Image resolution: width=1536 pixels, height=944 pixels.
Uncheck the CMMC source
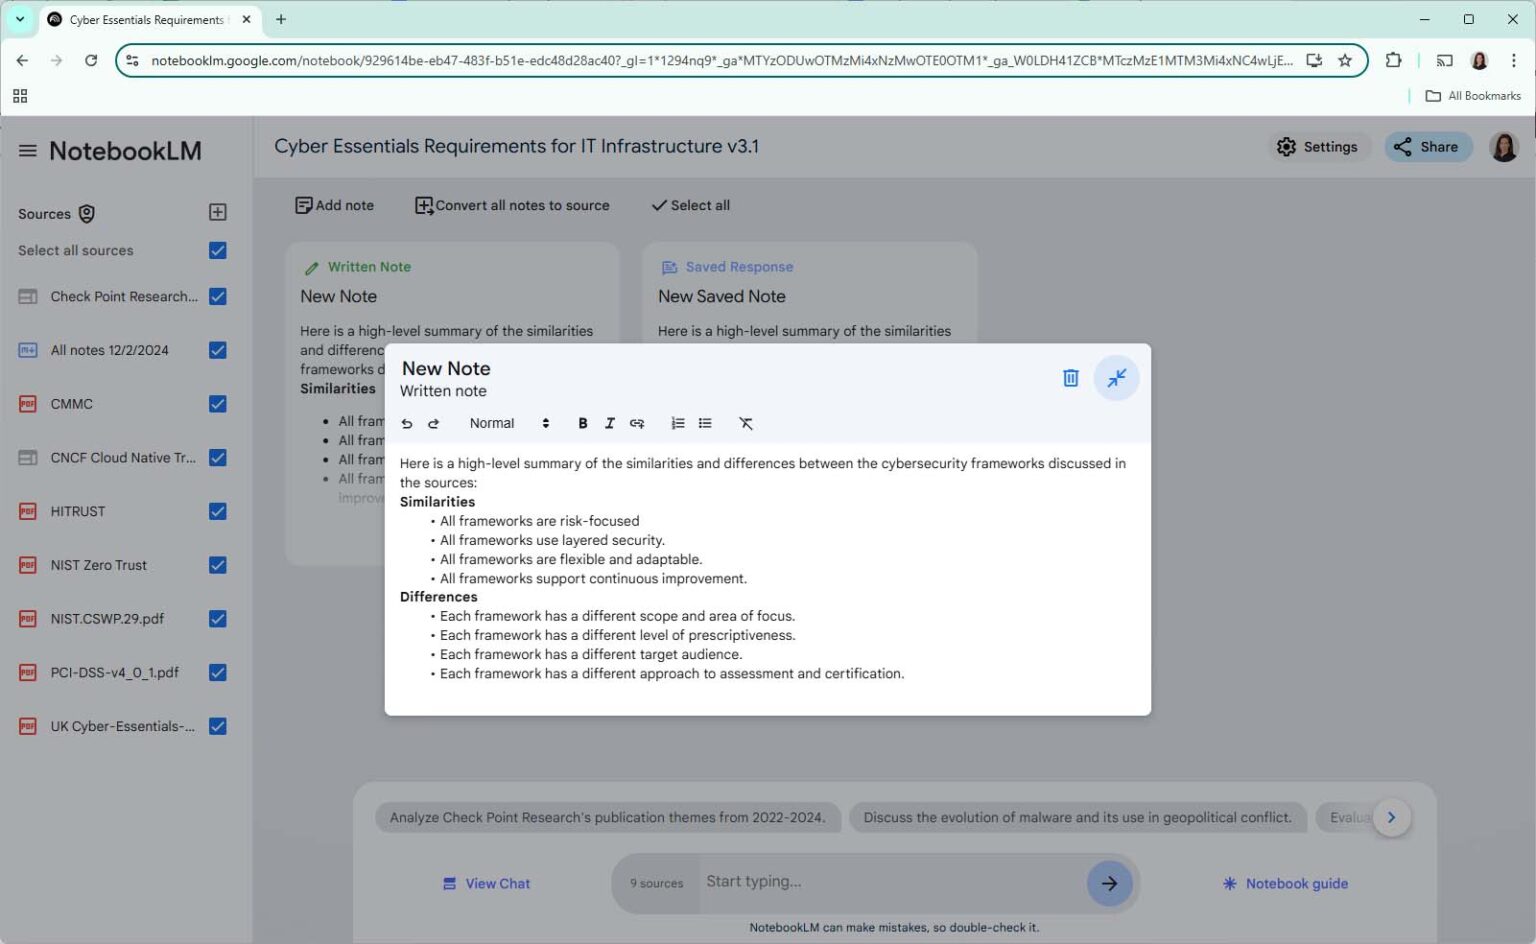coord(217,403)
